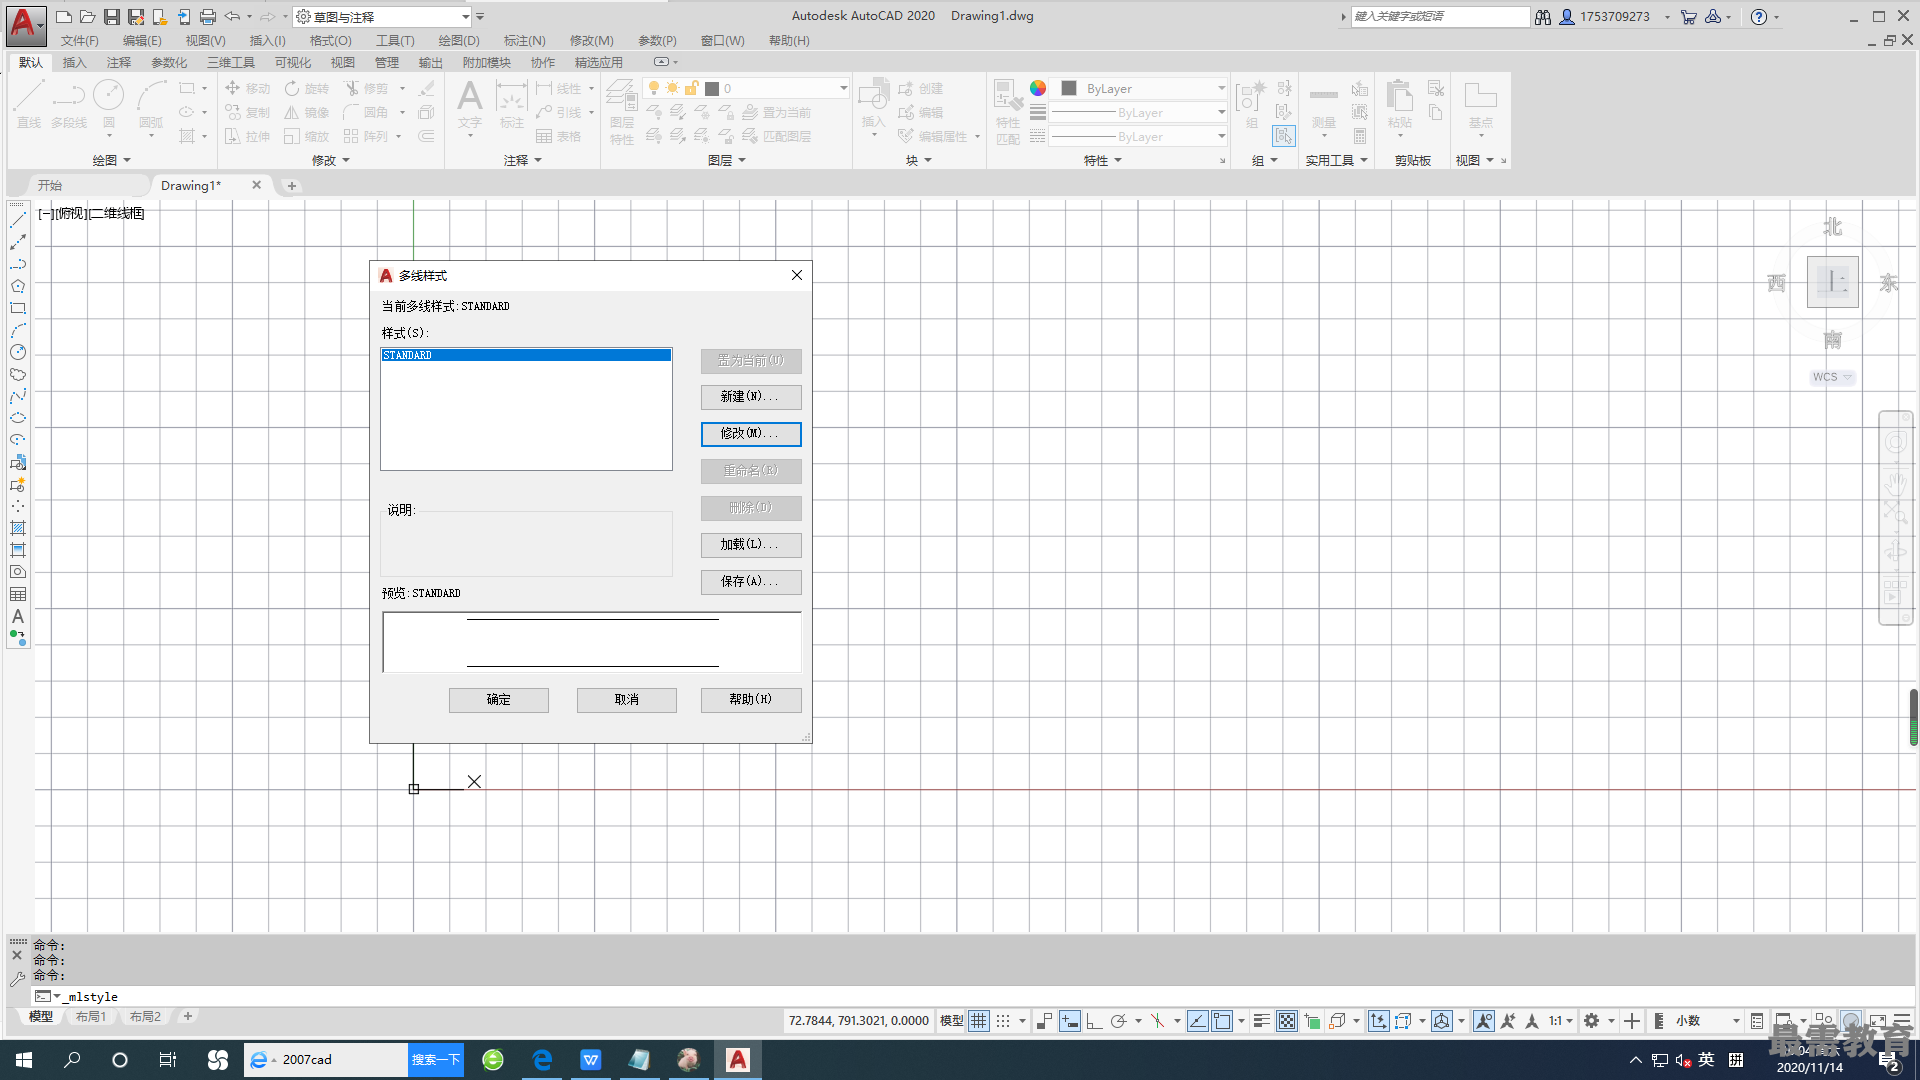Toggle object snap tracking in the status bar
The image size is (1920, 1080).
(1197, 1021)
